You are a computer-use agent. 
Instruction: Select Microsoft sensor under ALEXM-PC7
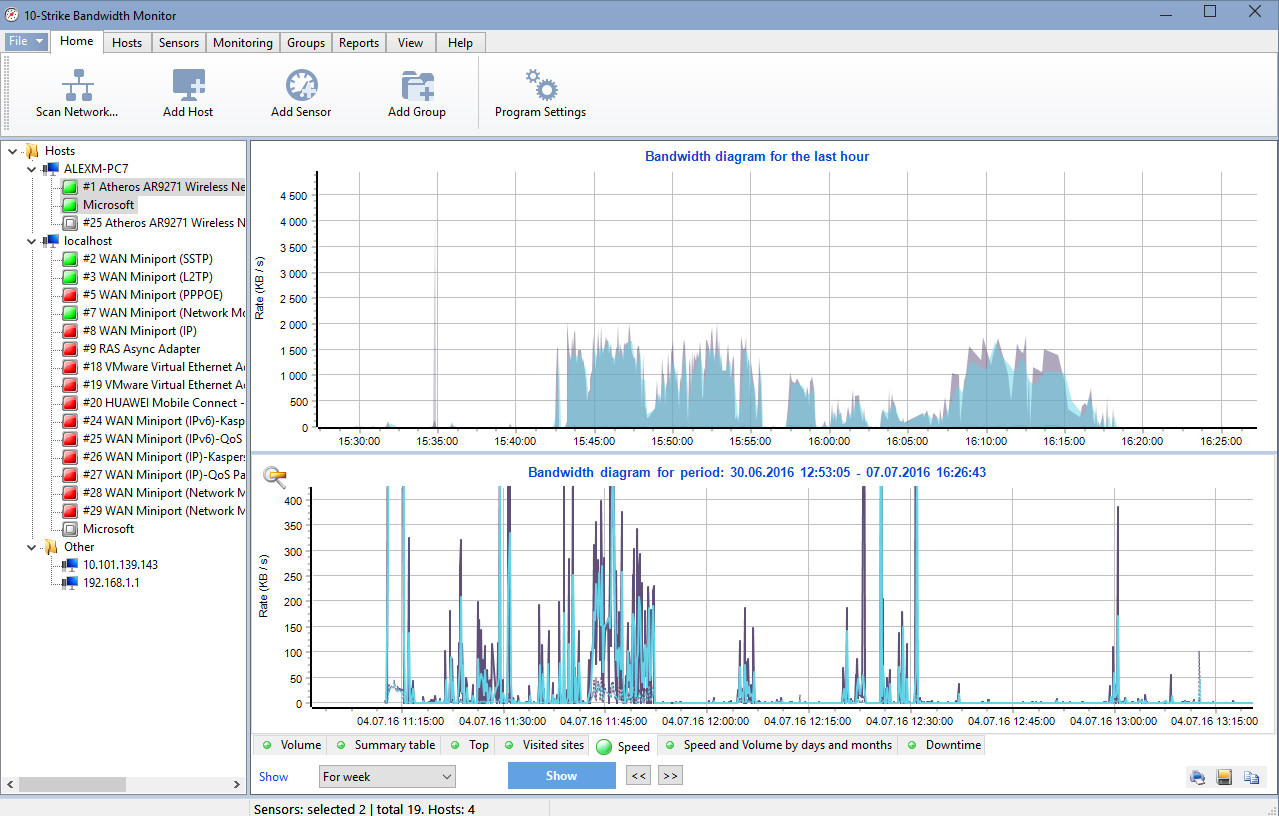click(x=108, y=205)
